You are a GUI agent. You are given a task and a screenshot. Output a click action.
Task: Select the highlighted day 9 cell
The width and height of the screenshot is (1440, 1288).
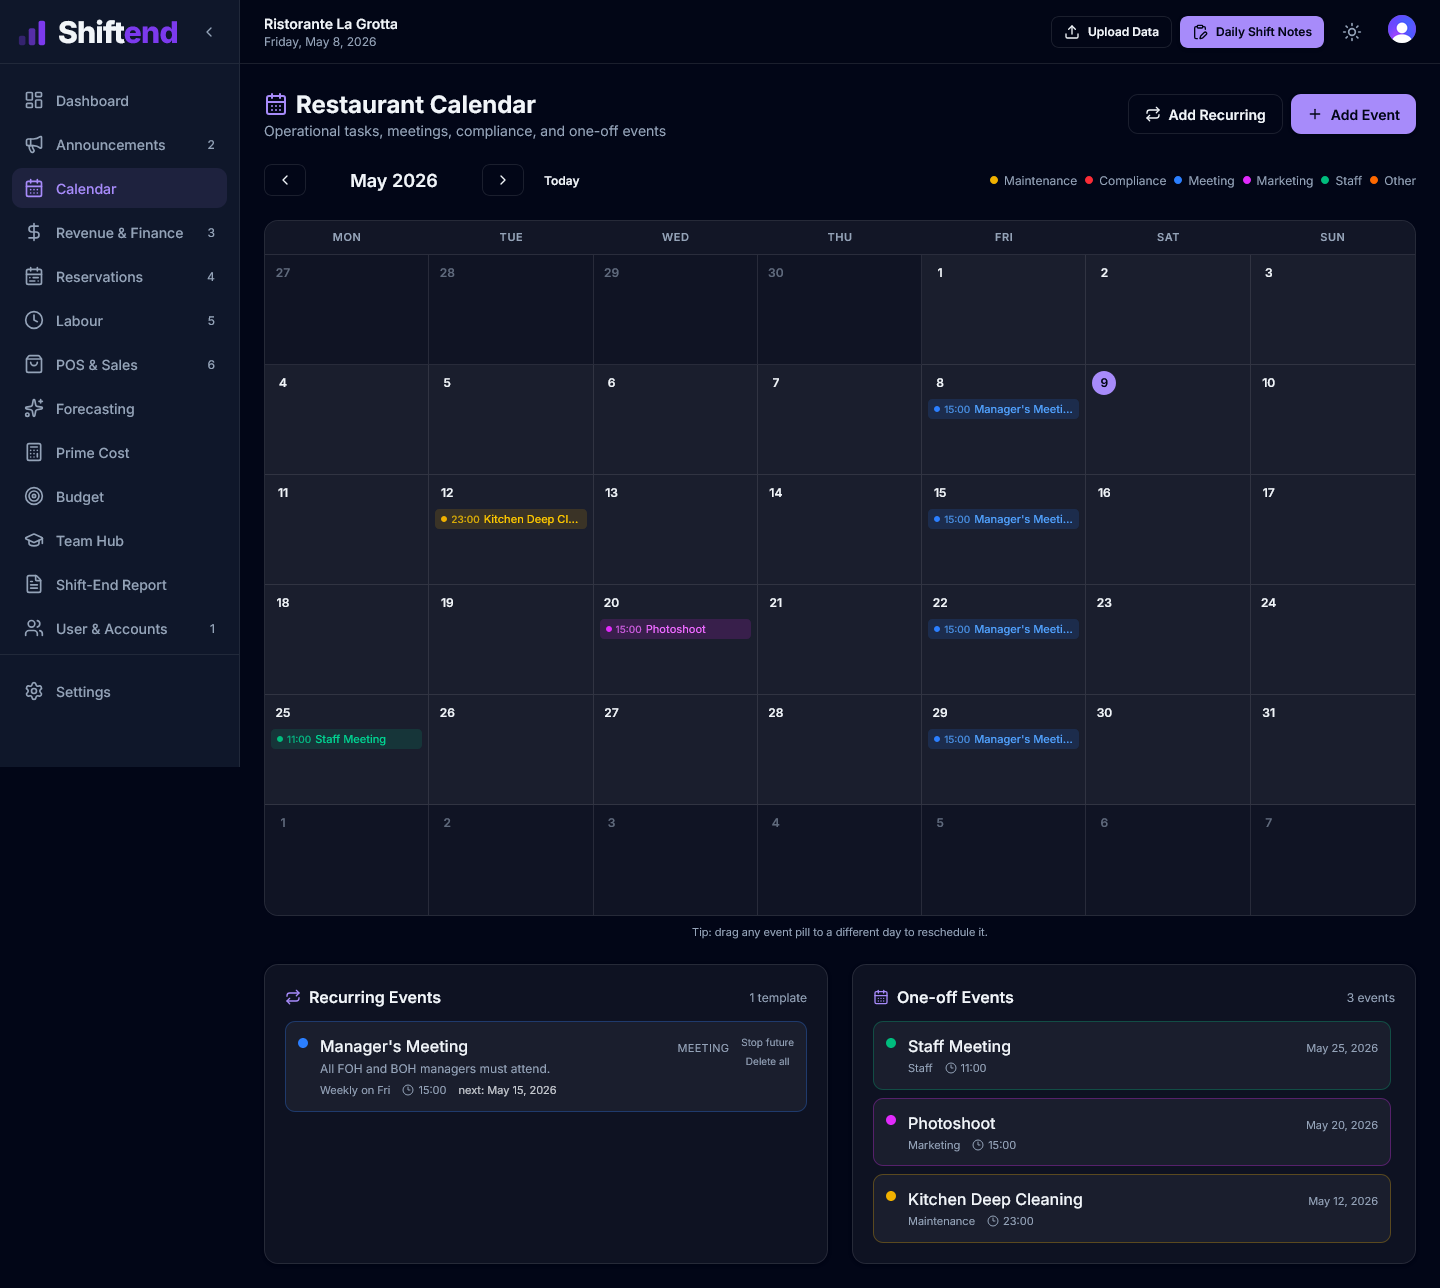coord(1167,419)
